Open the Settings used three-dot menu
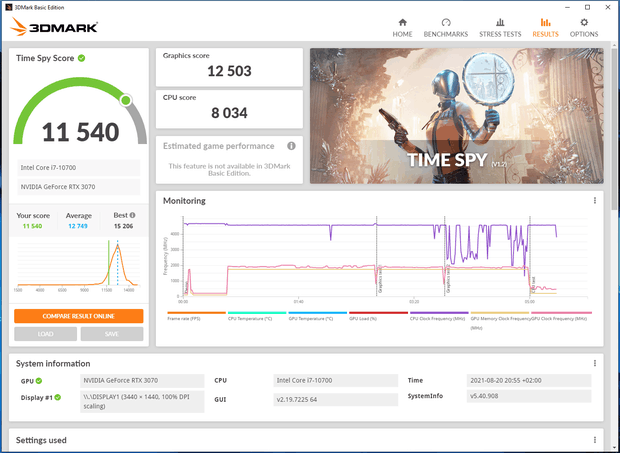Viewport: 620px width, 453px height. click(595, 440)
